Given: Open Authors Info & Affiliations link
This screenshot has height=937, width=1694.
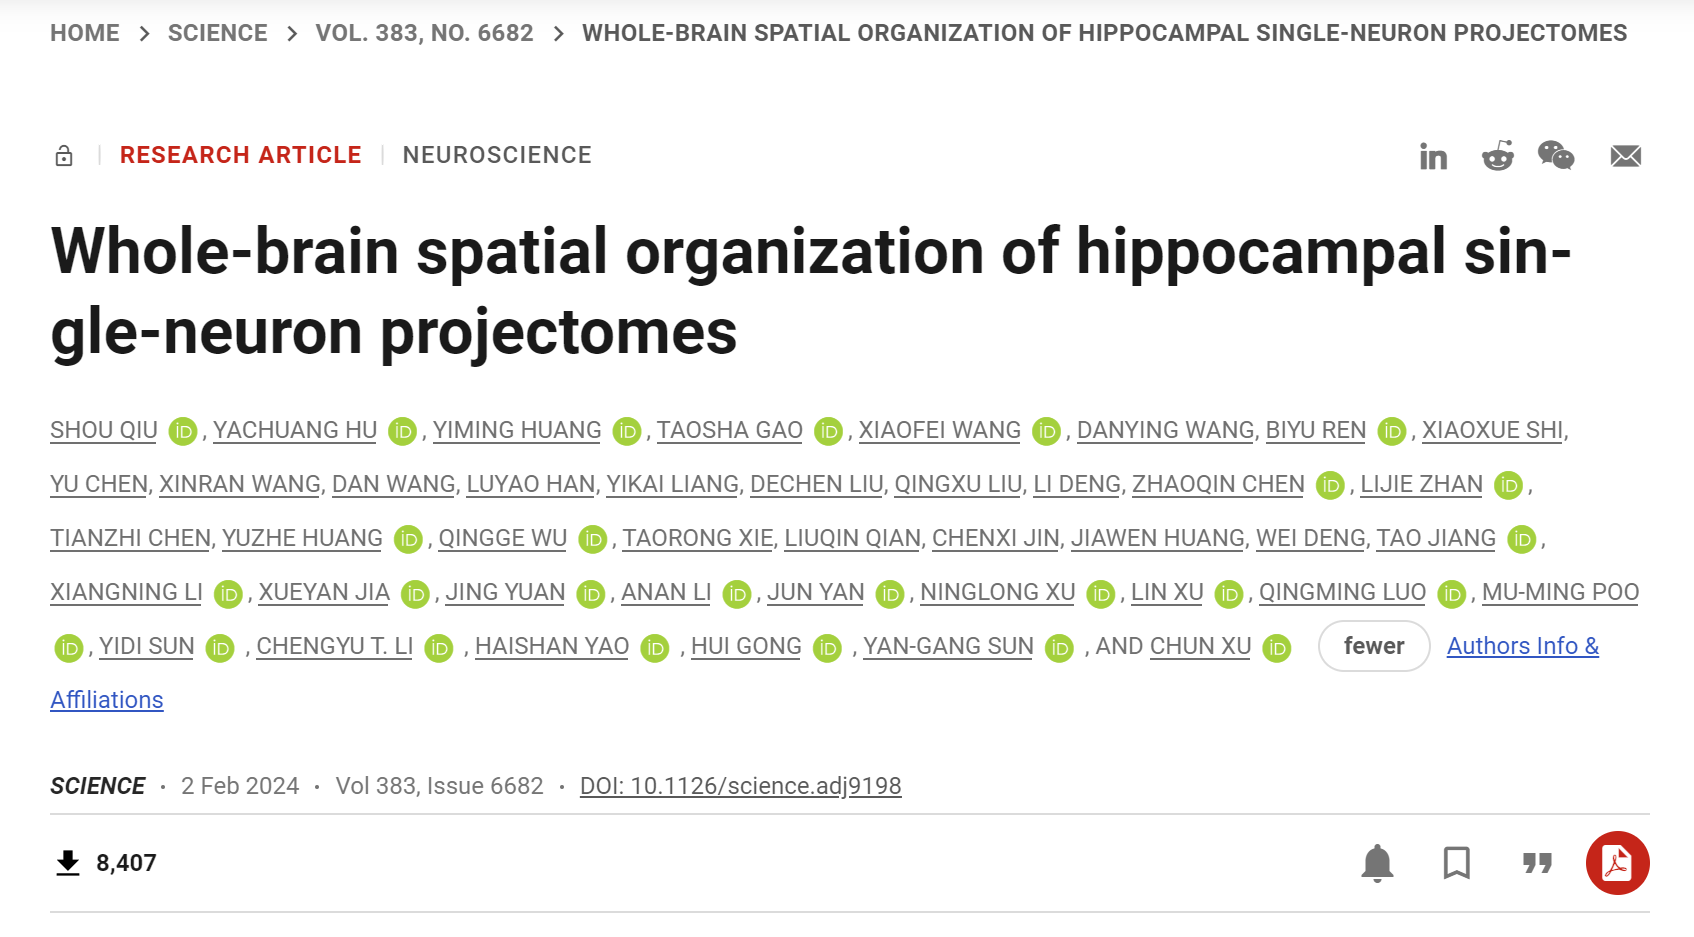Looking at the screenshot, I should pos(1523,646).
